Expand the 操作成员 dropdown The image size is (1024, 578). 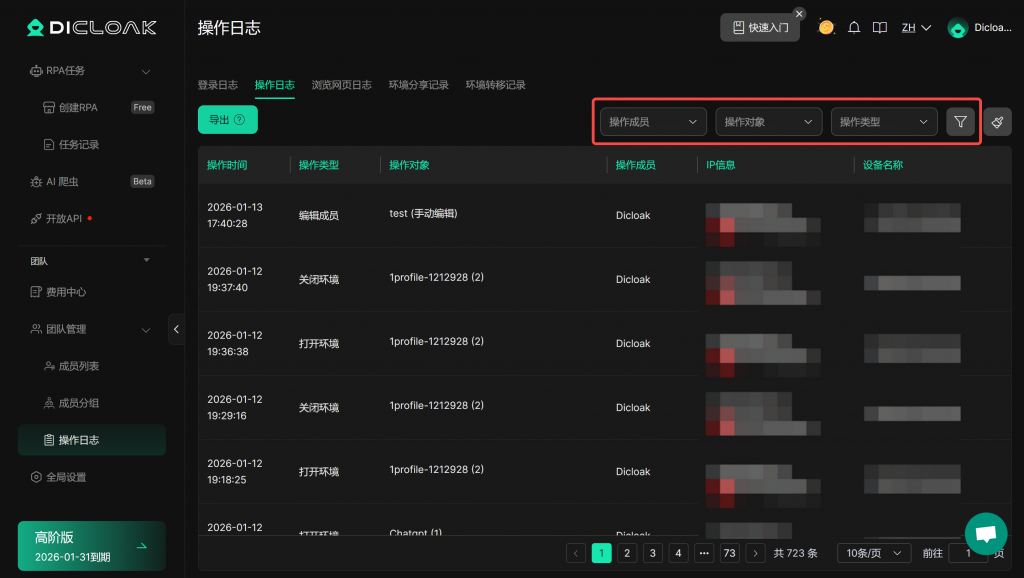(x=653, y=122)
